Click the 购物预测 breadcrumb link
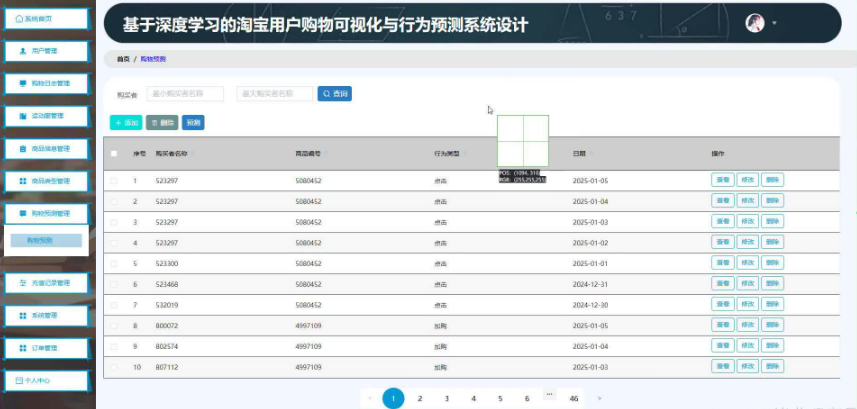 pos(153,59)
